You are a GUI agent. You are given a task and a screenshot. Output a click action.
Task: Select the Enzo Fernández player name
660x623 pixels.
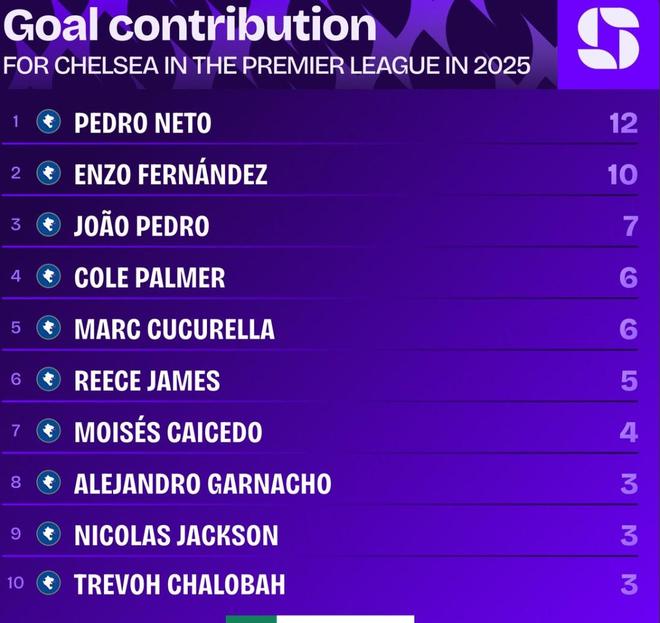tap(171, 175)
